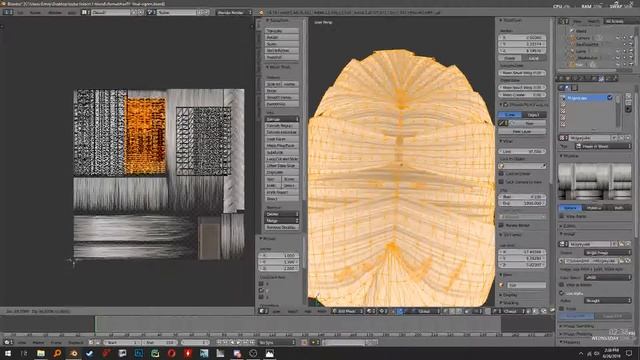640x360 pixels.
Task: Toggle the selected texture slot checkbox
Action: tap(610, 98)
